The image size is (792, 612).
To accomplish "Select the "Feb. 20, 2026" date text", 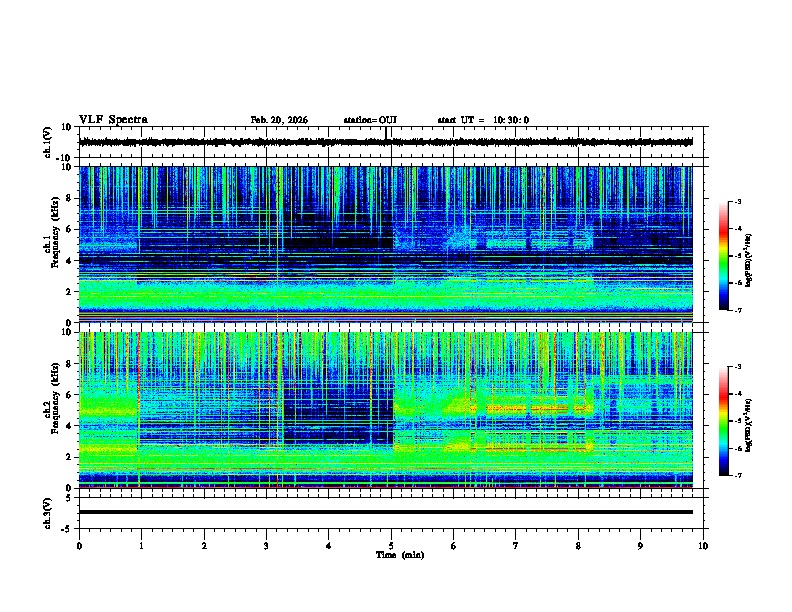I will 279,120.
